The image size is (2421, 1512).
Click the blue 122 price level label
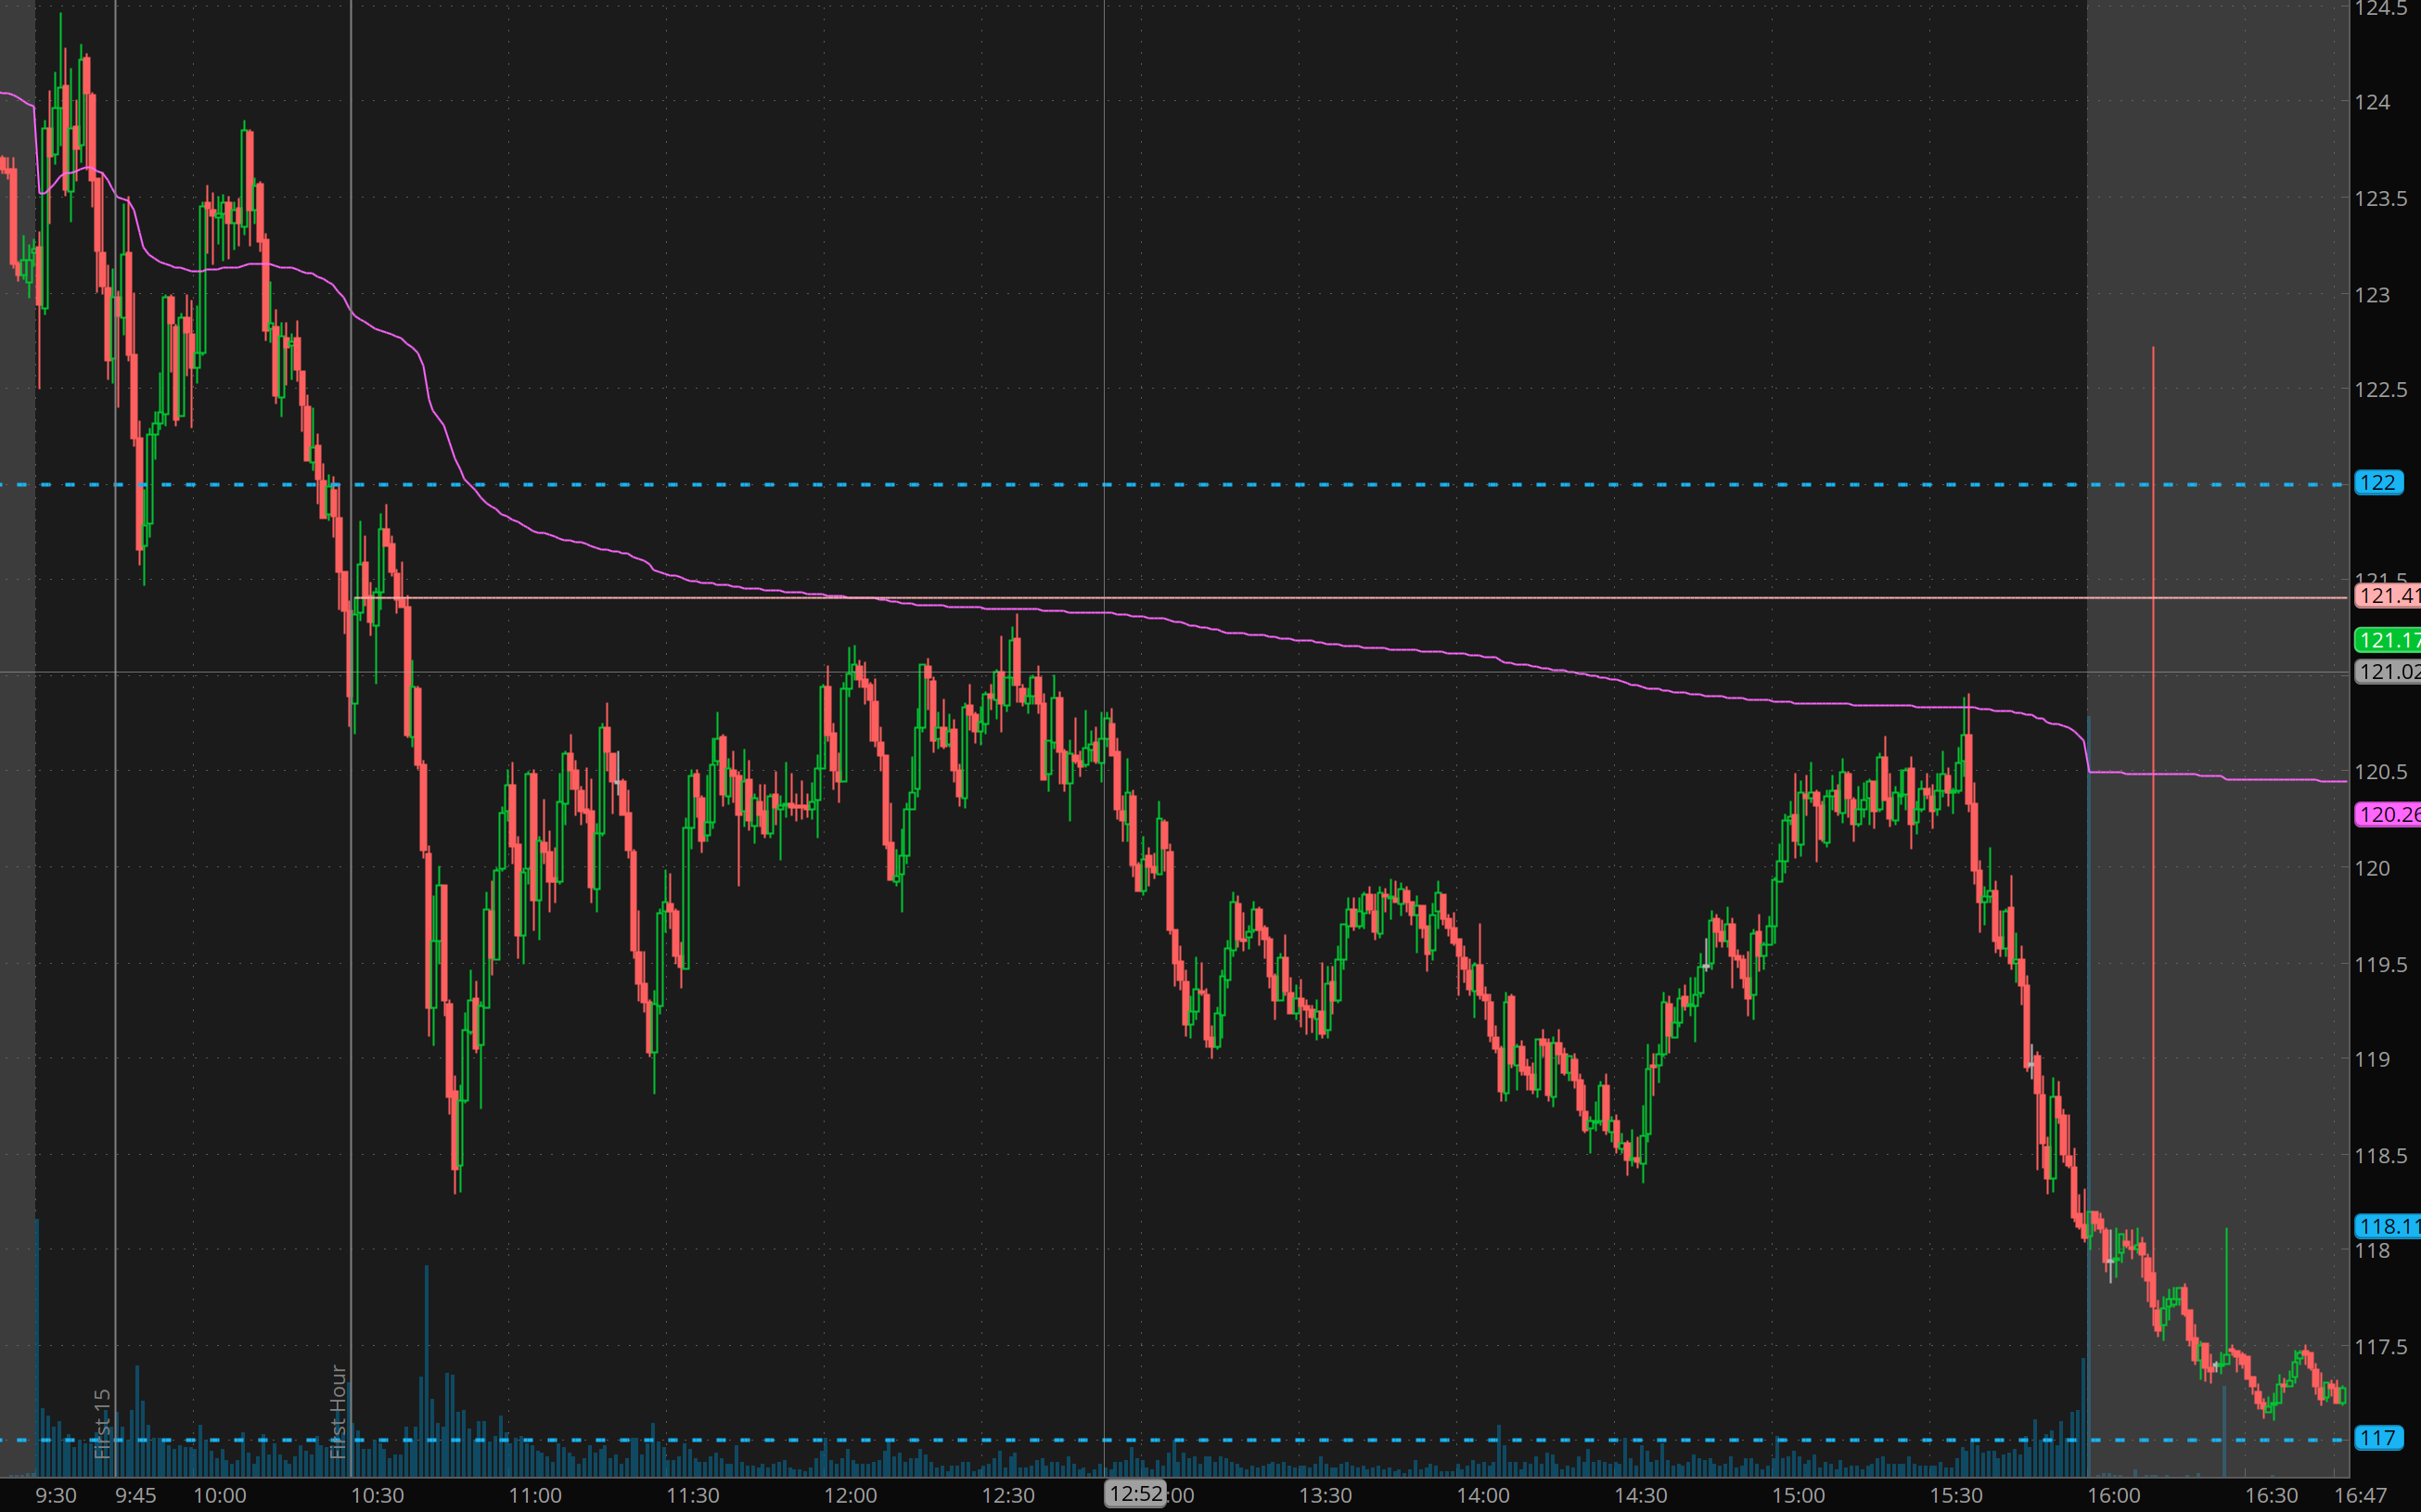coord(2377,483)
